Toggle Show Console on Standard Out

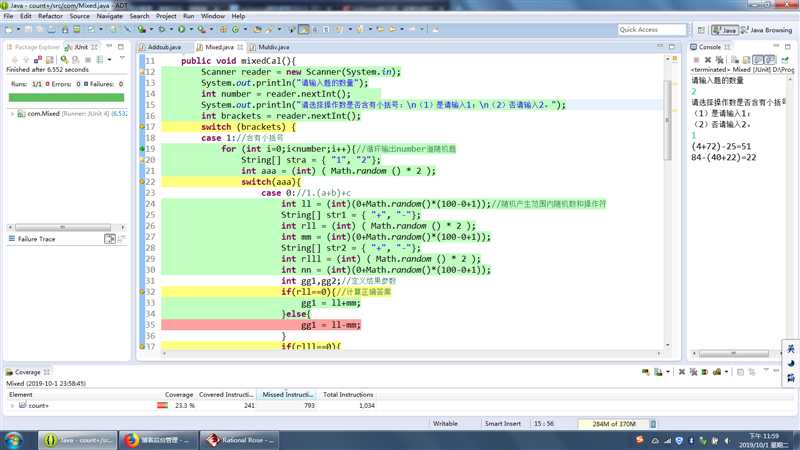[x=758, y=60]
